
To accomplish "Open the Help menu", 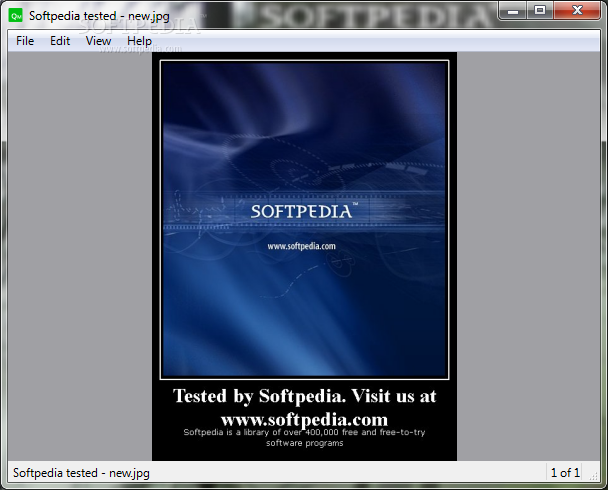I will [139, 41].
